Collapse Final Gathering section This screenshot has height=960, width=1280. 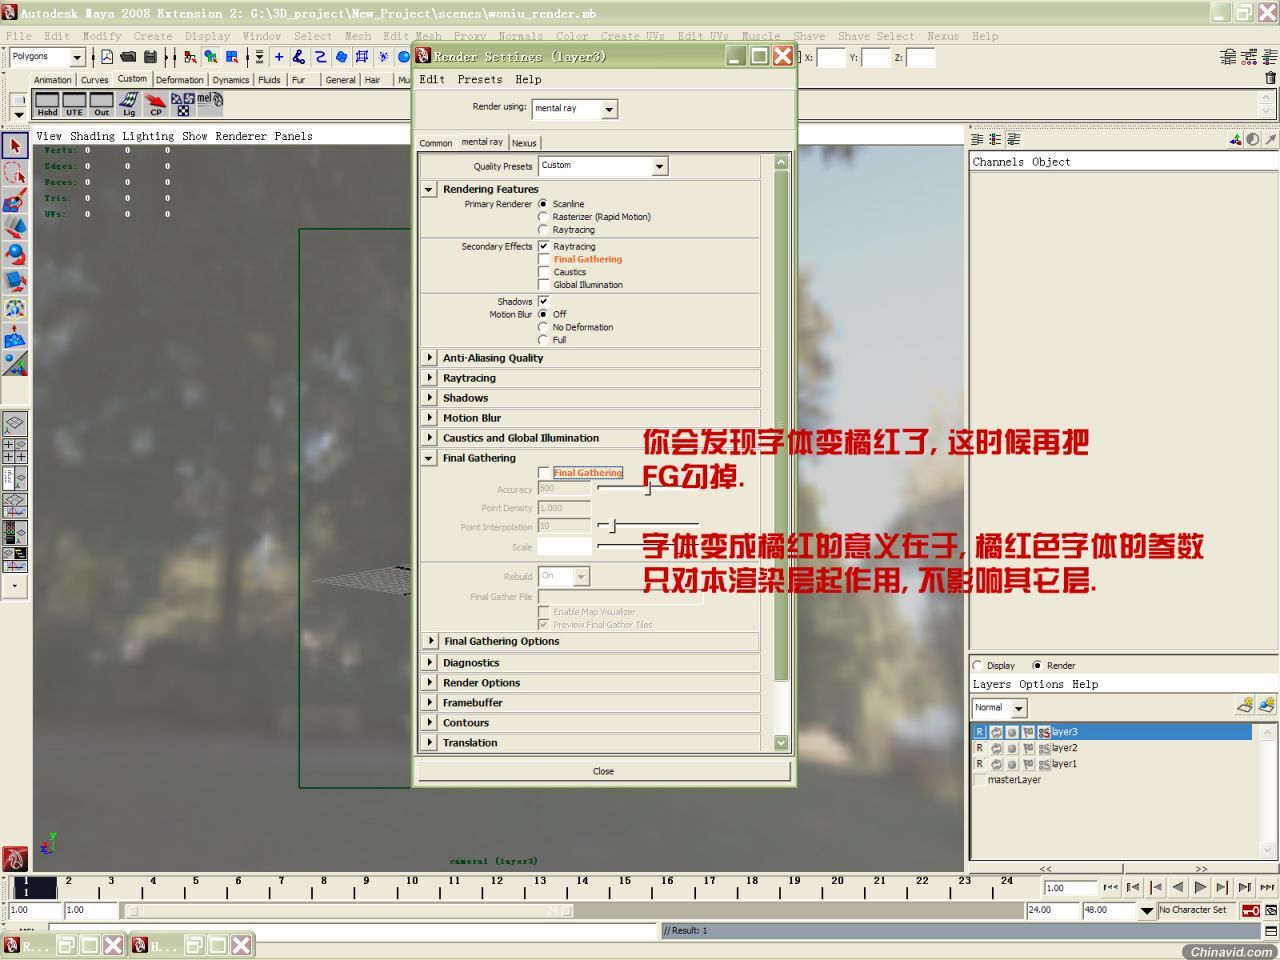(429, 458)
